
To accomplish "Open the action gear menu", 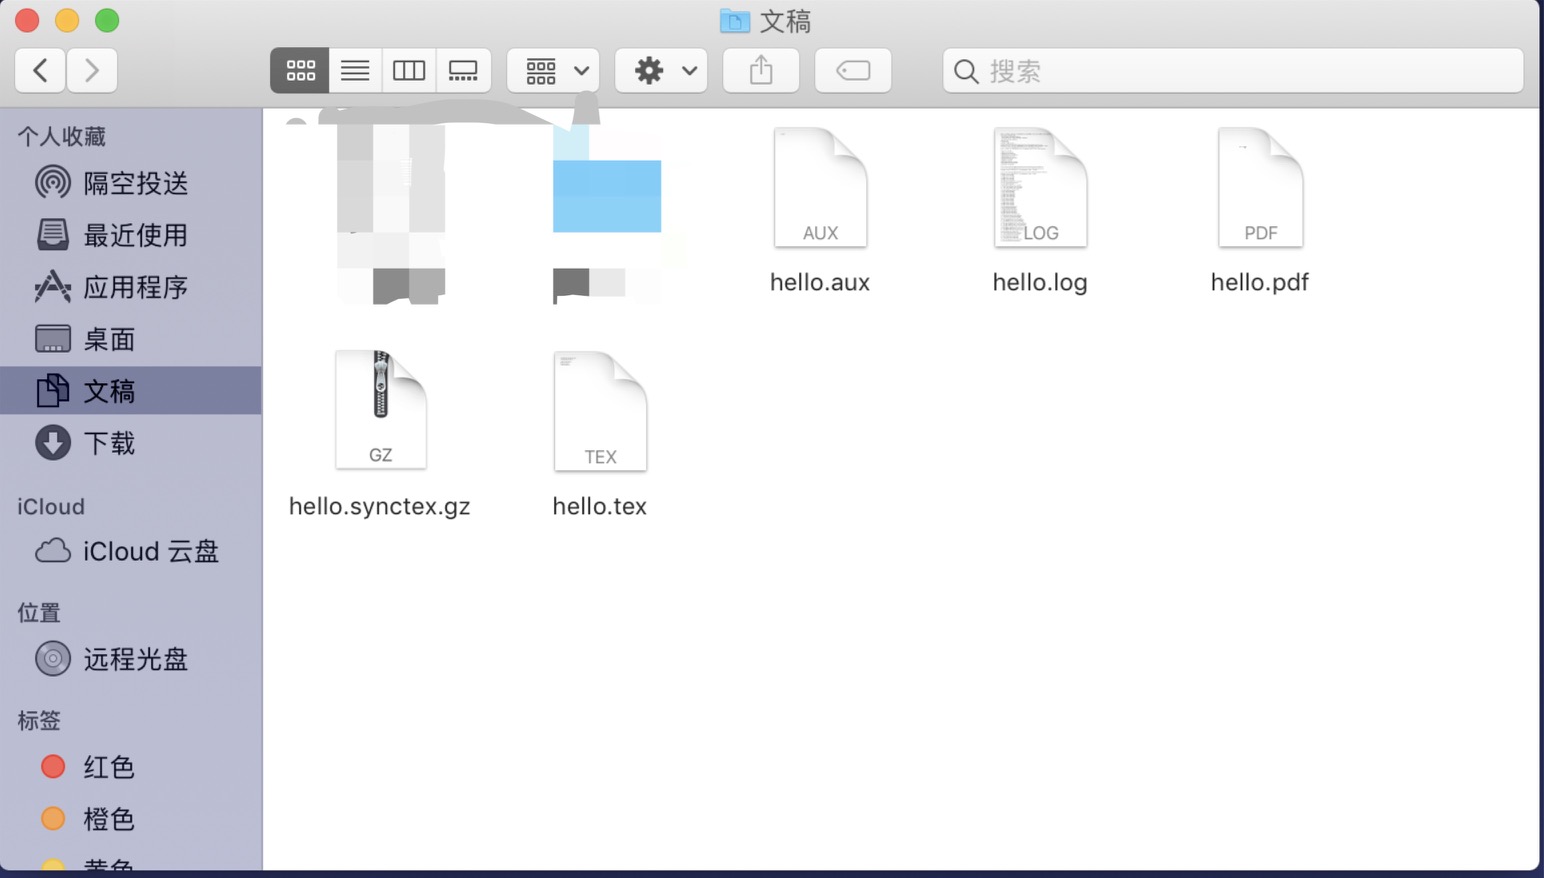I will click(x=660, y=70).
